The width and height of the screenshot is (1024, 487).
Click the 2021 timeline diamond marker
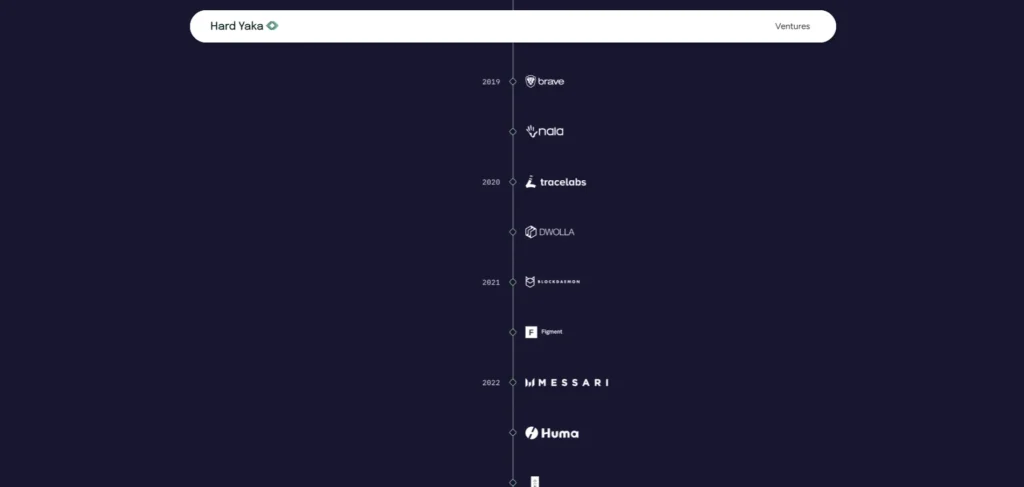513,282
